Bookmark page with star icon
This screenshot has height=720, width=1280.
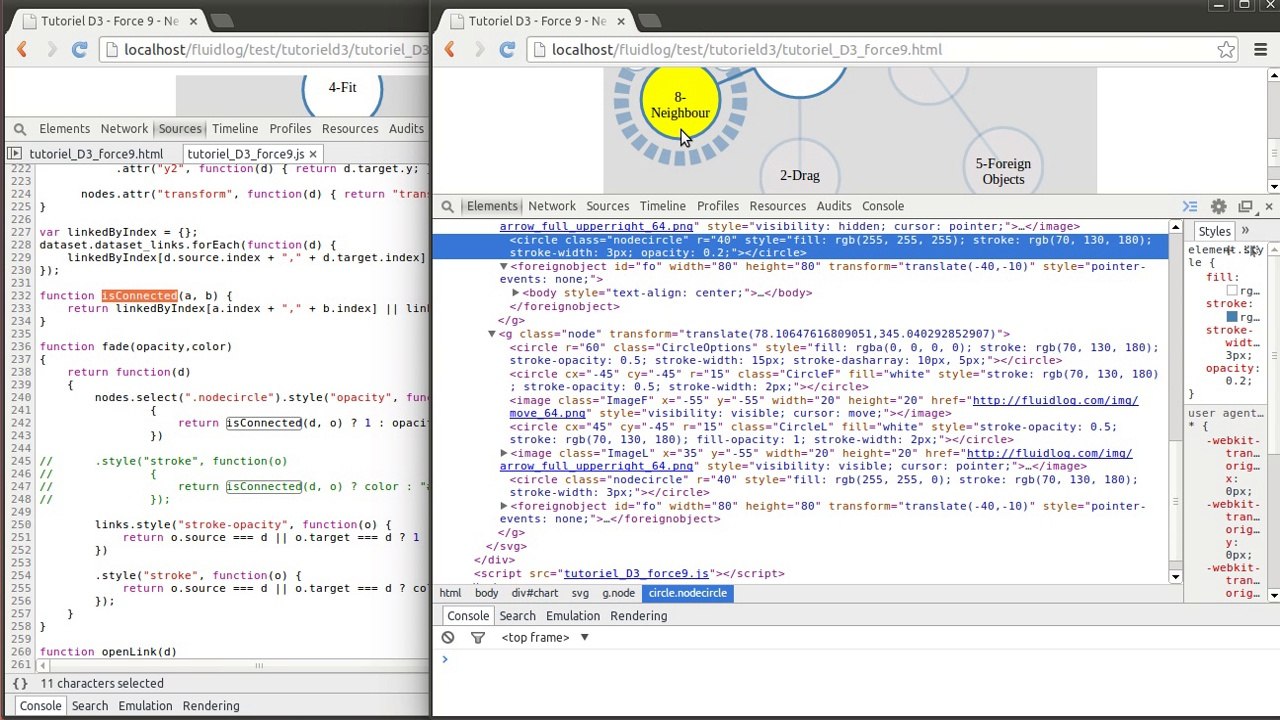coord(1226,50)
